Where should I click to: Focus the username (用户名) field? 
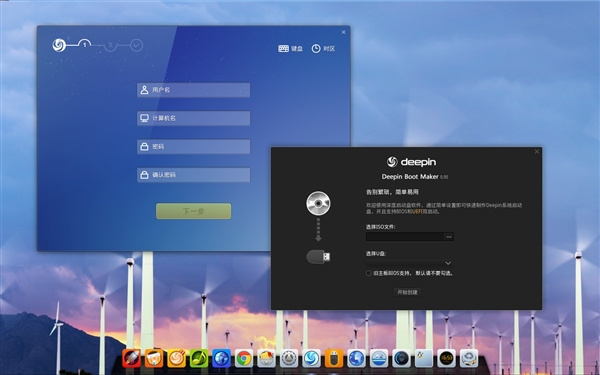click(x=194, y=90)
